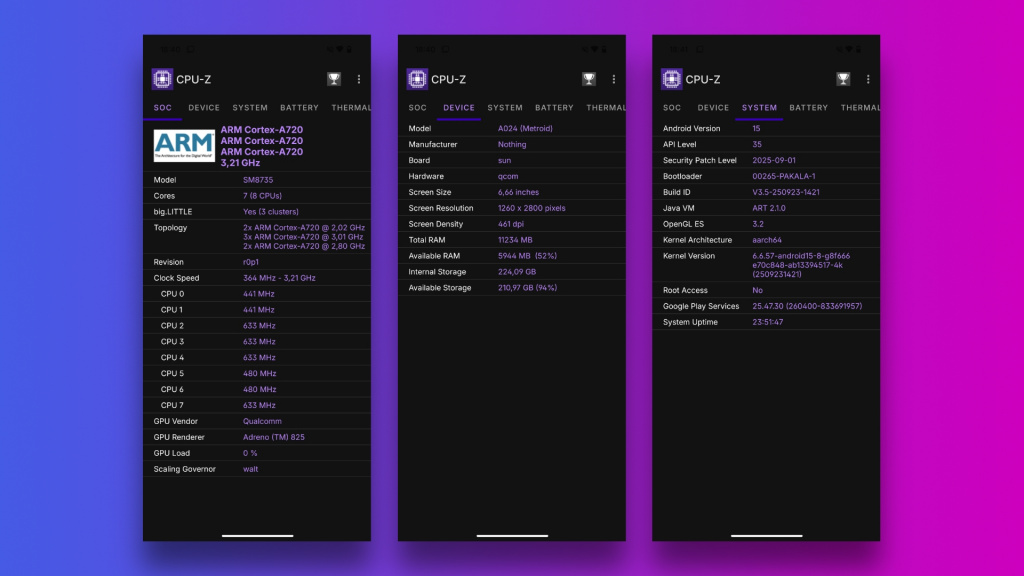Open trophy icon in left phone screen
Image resolution: width=1024 pixels, height=576 pixels.
pyautogui.click(x=334, y=79)
